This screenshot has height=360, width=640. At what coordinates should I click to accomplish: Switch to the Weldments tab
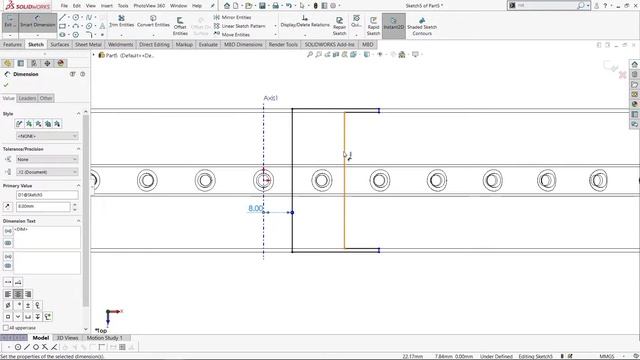(x=120, y=44)
